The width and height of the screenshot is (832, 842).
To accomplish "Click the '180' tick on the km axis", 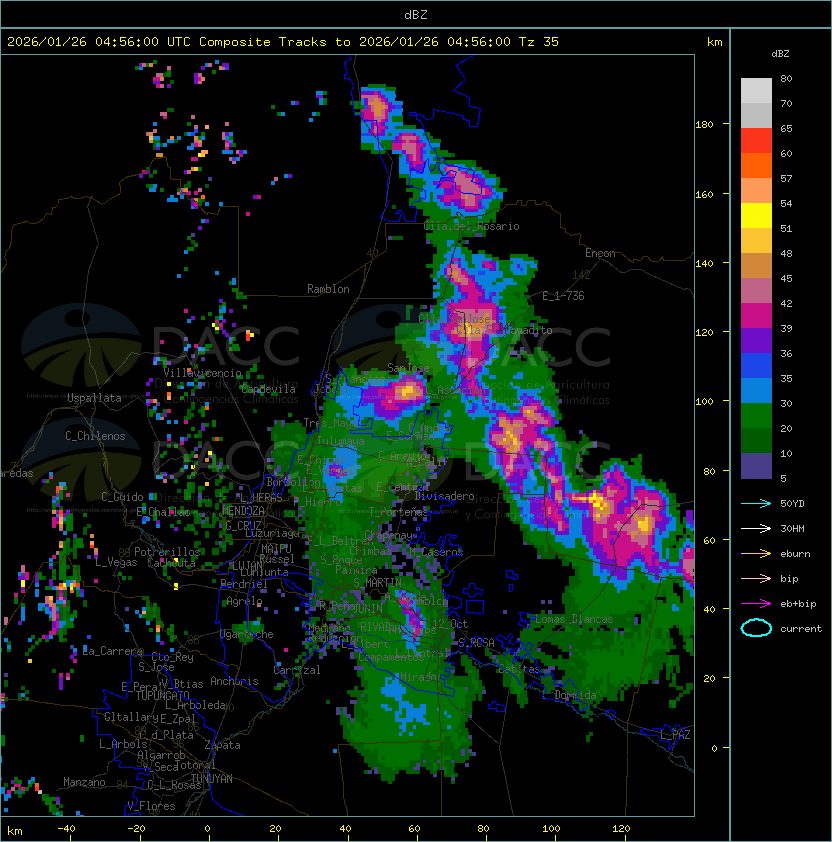I will coord(704,125).
